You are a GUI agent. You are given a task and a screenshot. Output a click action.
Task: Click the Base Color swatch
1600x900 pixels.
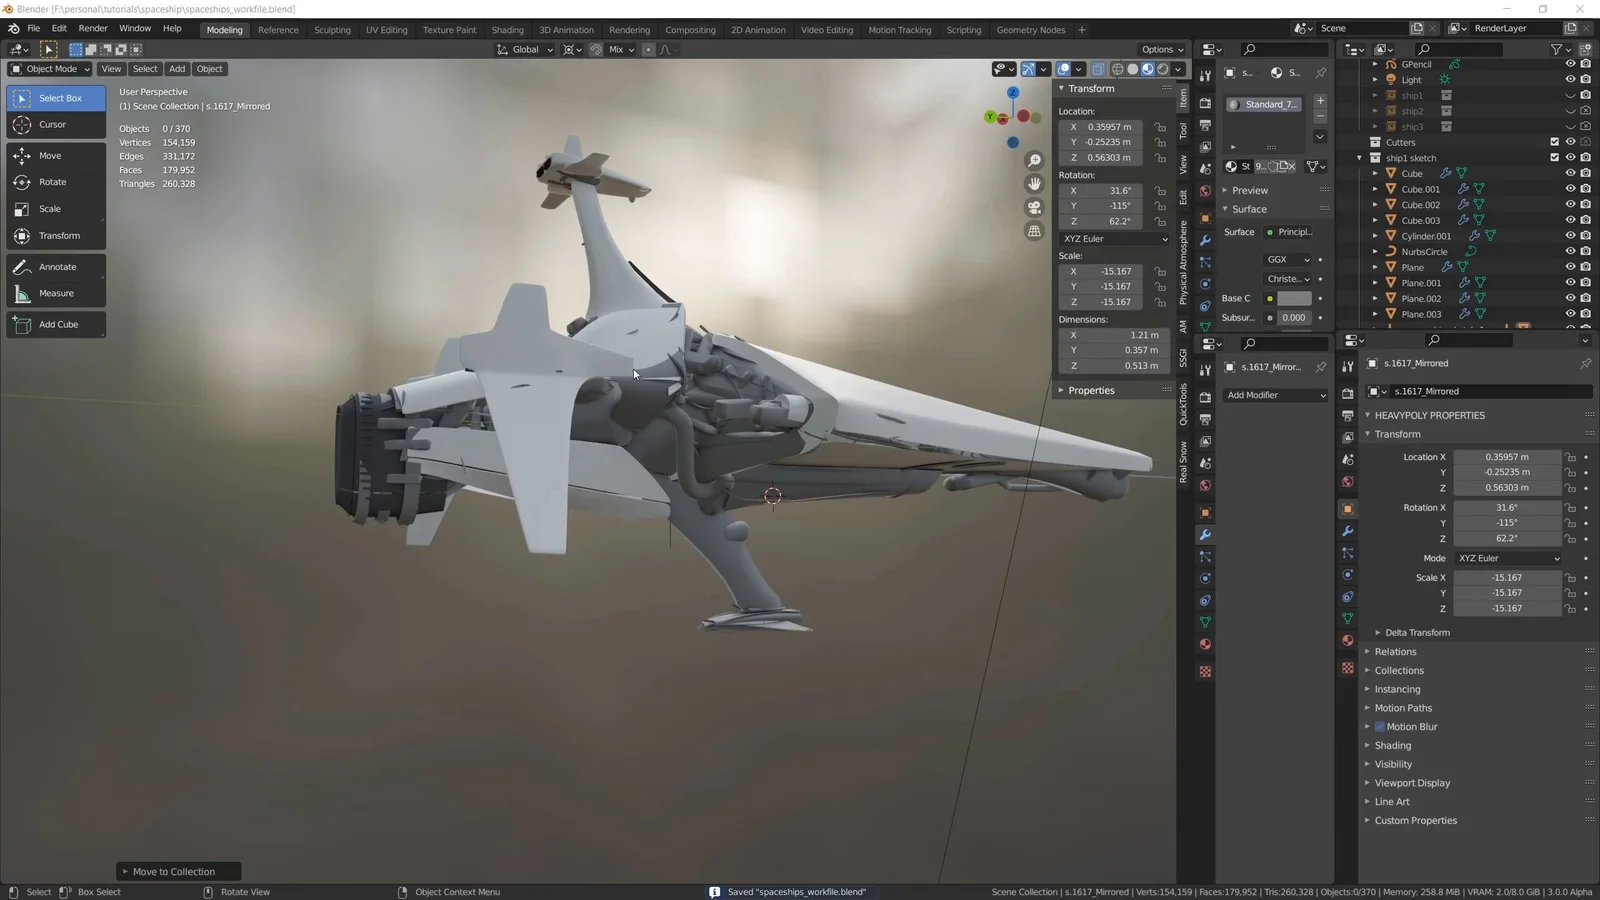1293,298
